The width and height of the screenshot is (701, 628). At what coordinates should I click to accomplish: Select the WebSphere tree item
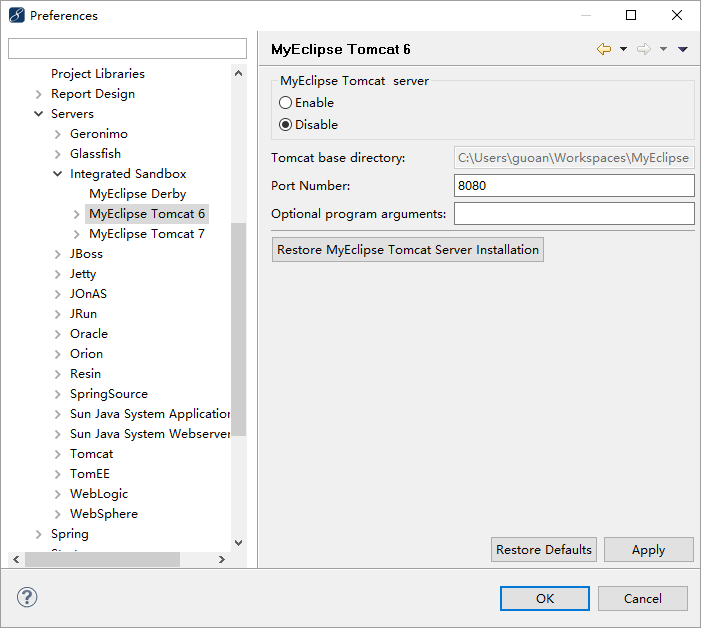(104, 514)
